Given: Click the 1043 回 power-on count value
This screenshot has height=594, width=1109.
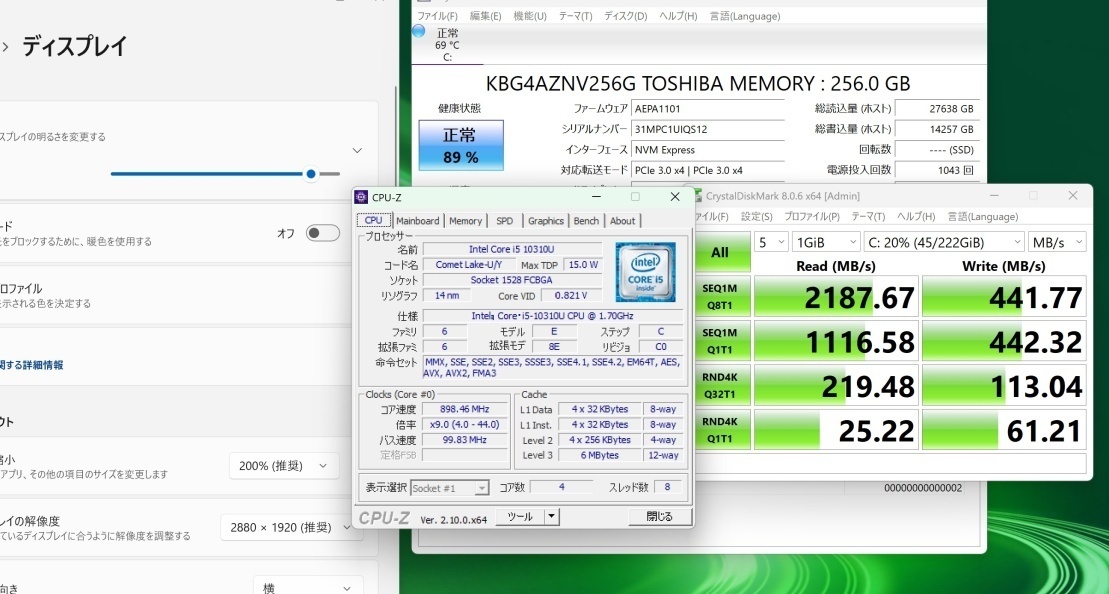Looking at the screenshot, I should click(937, 170).
